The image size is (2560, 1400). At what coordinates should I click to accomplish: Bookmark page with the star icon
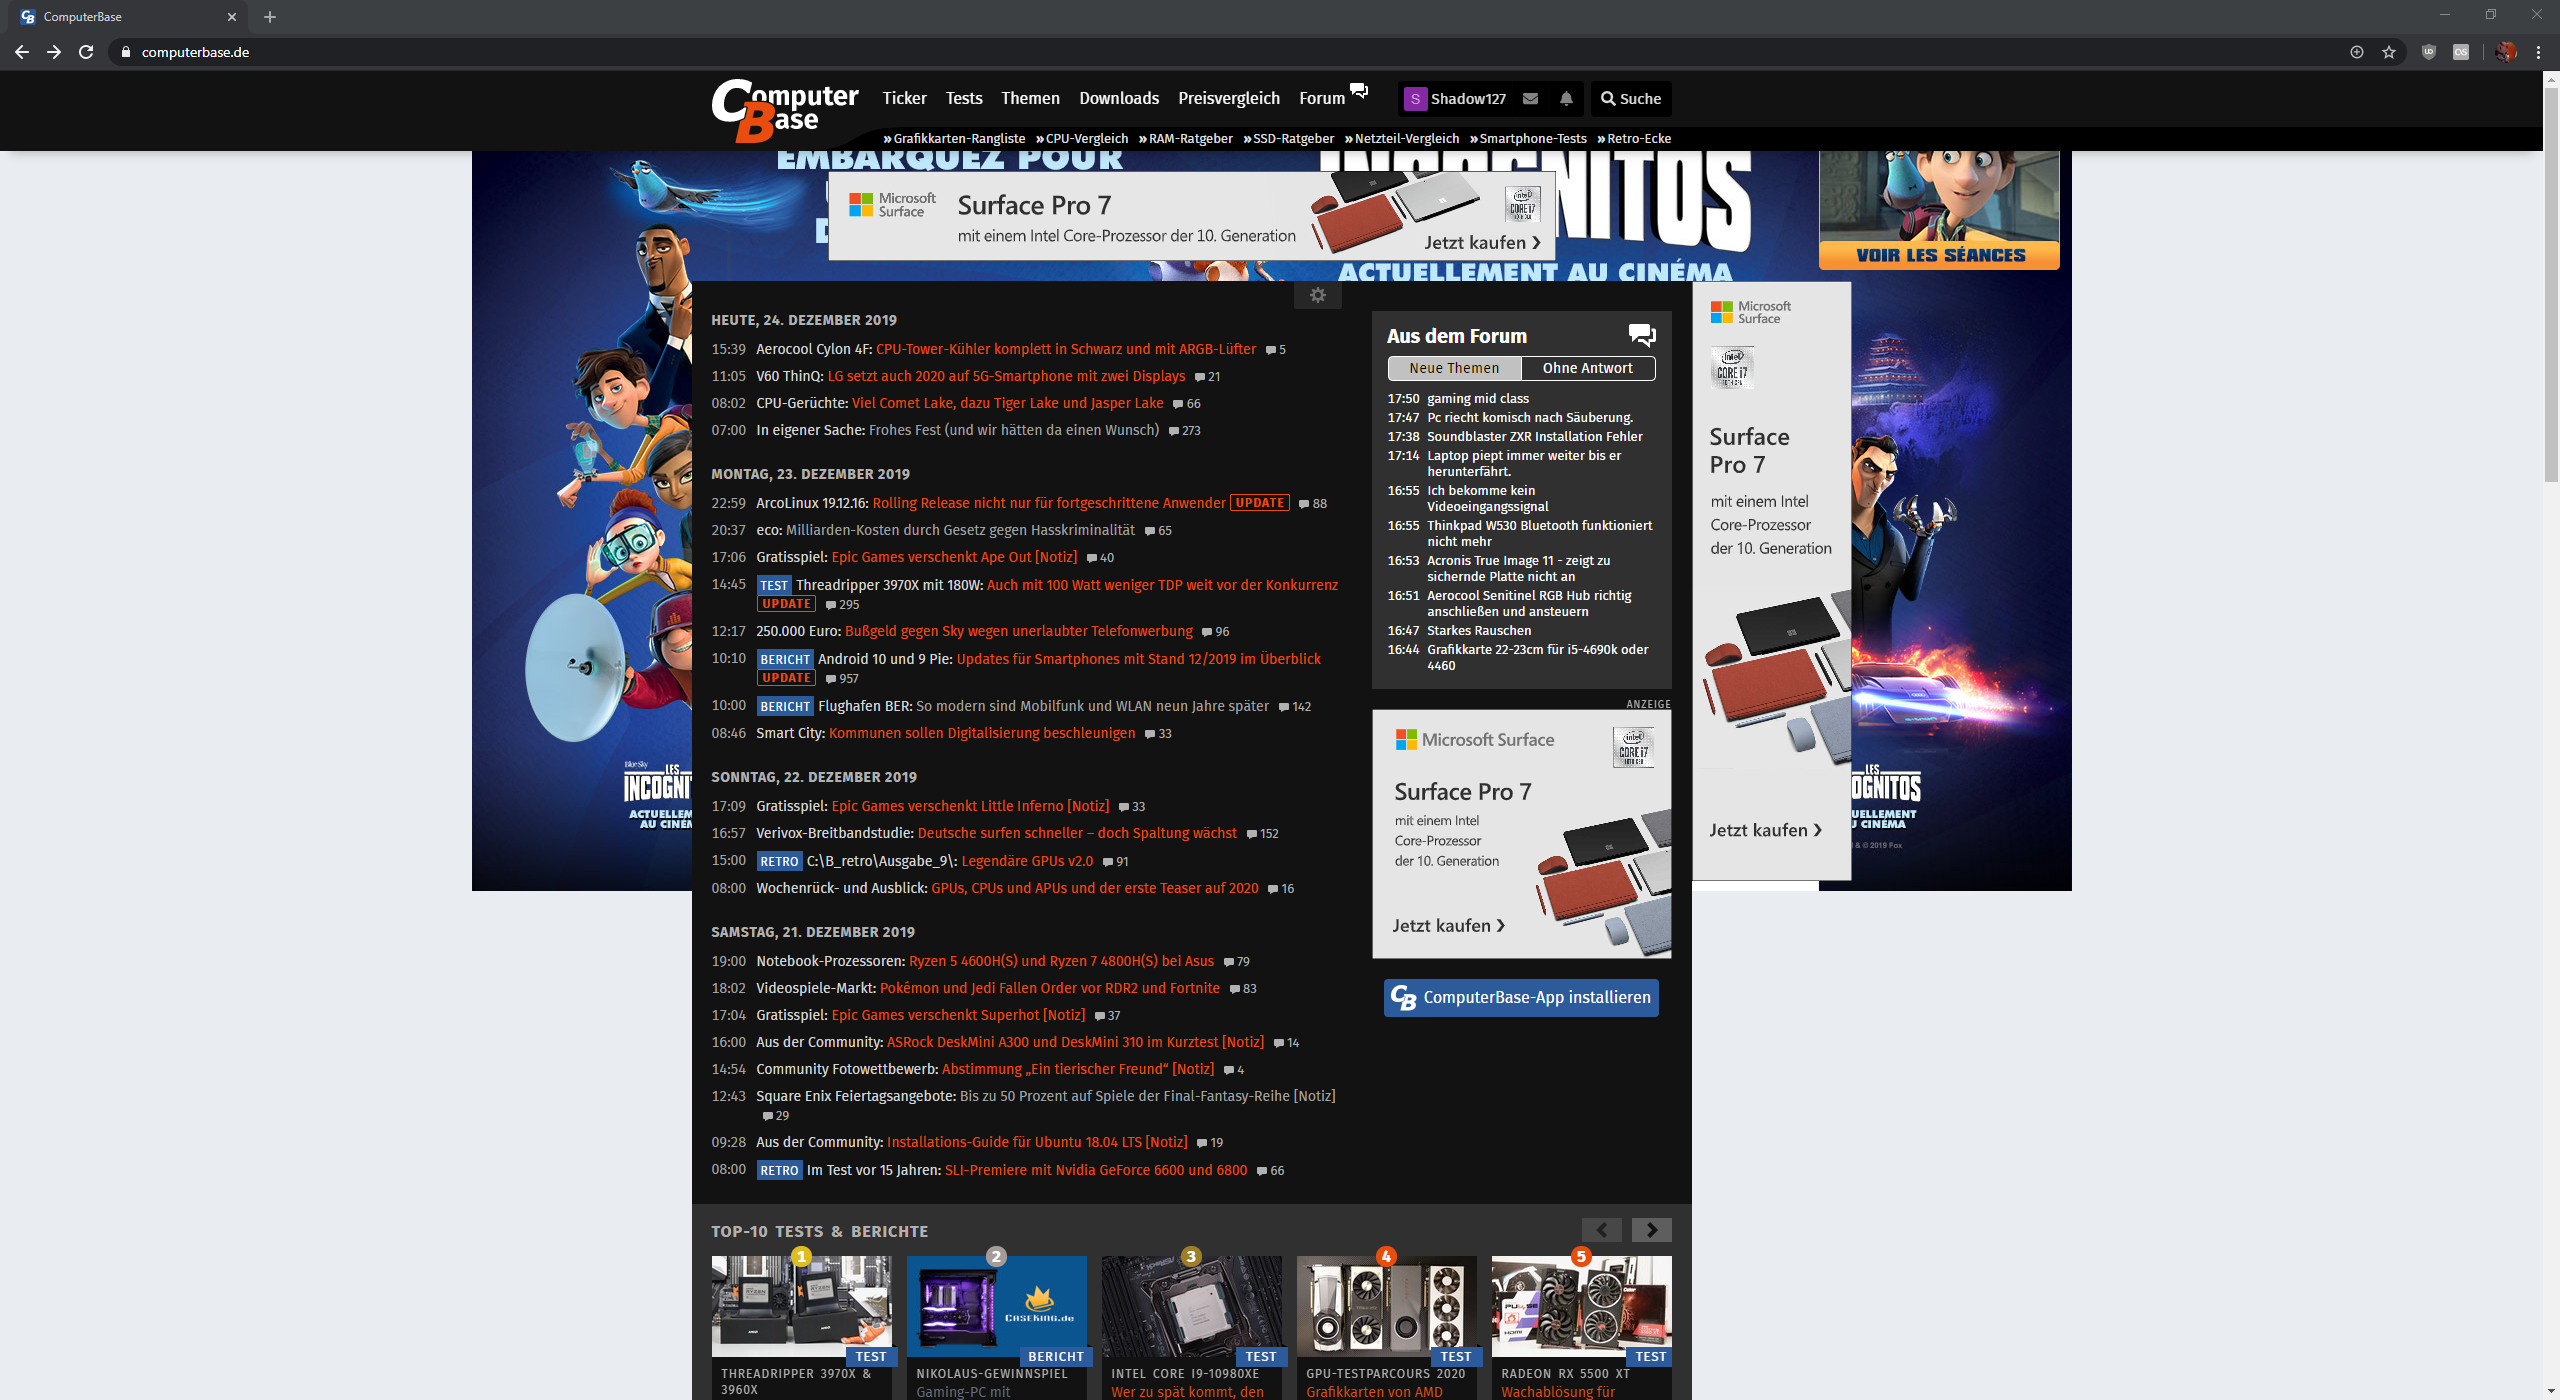(2389, 52)
